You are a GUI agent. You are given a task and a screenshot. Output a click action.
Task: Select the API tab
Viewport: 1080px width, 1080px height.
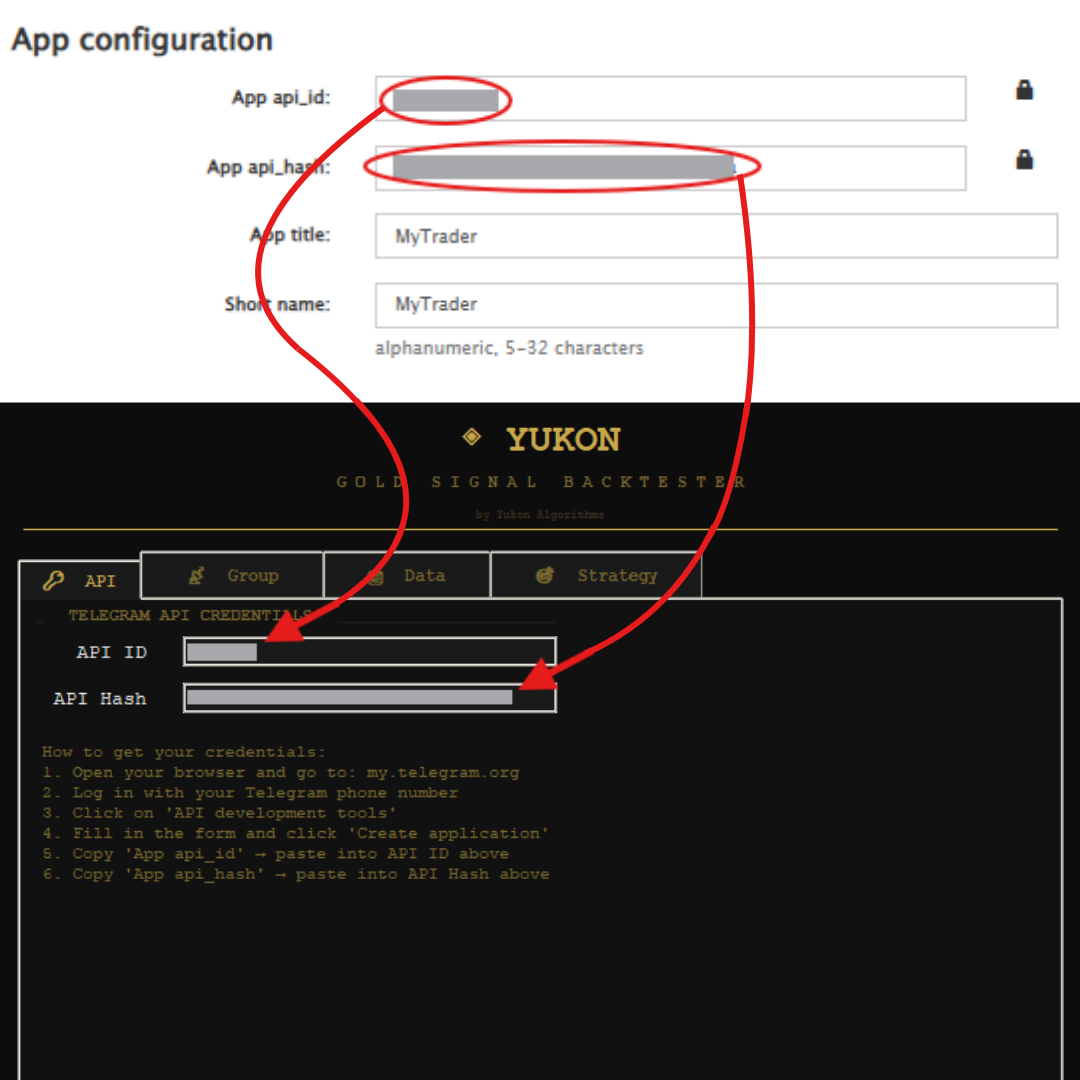(80, 580)
